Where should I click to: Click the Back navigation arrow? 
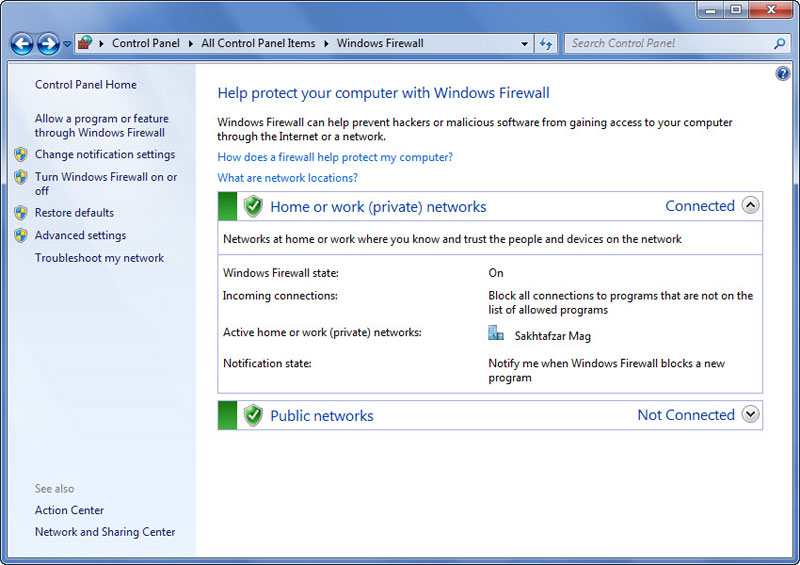22,44
